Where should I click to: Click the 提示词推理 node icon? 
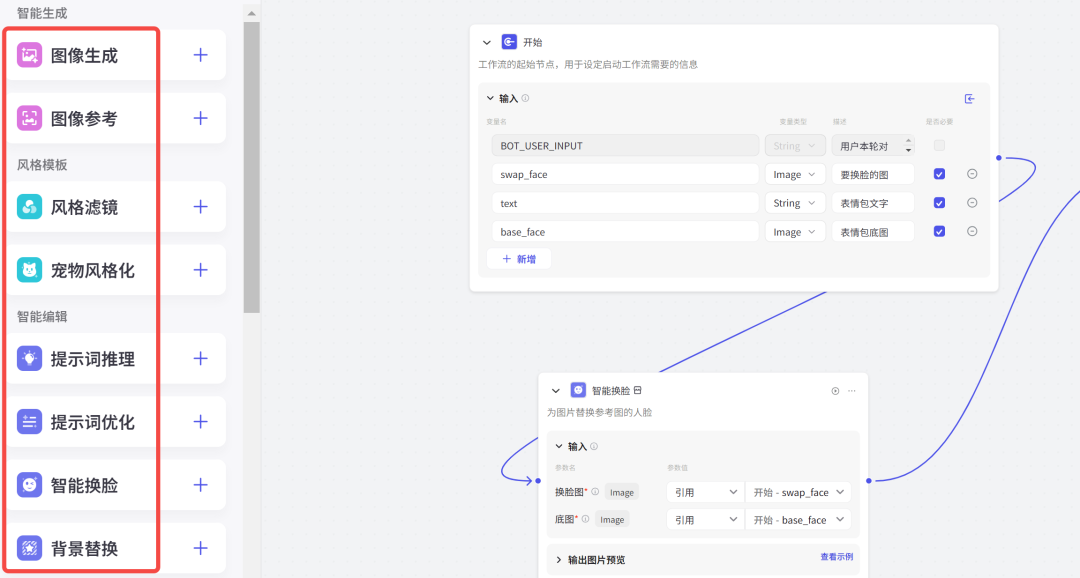(x=29, y=358)
